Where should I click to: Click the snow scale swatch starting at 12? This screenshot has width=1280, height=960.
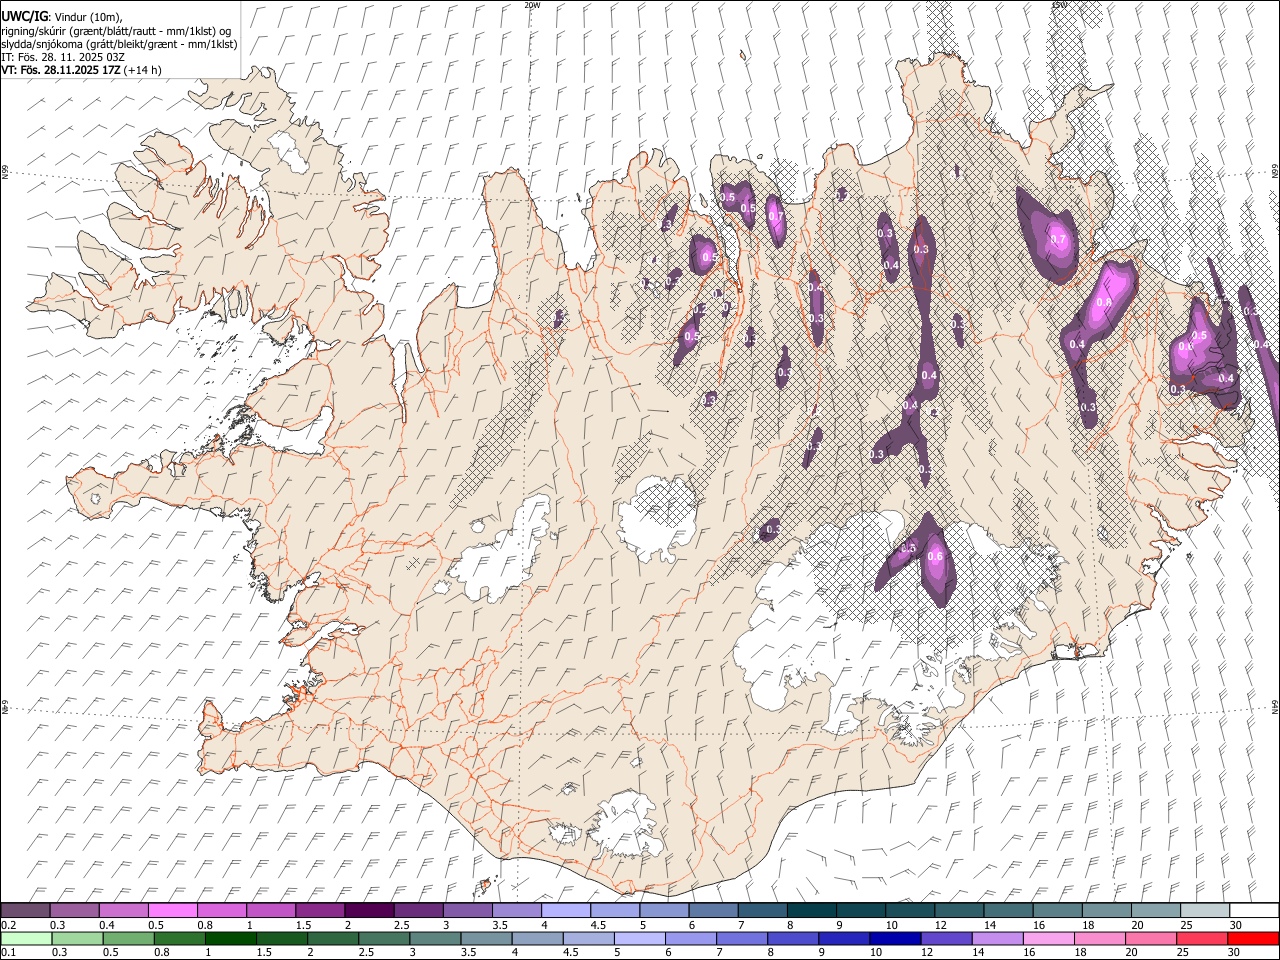(x=958, y=910)
